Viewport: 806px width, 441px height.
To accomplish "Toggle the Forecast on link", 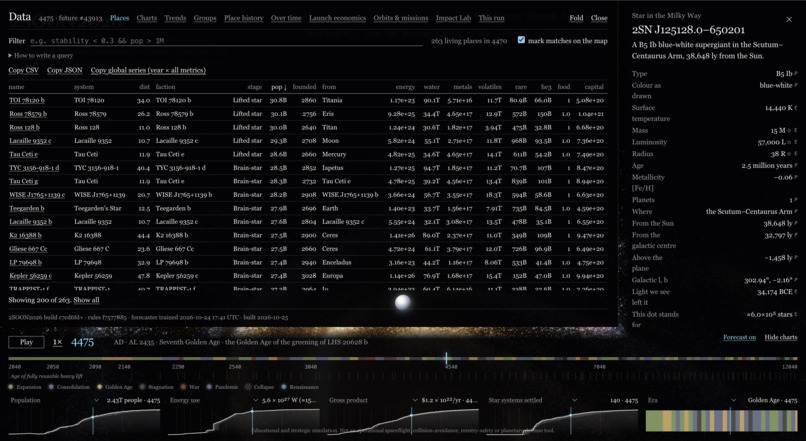I will tap(739, 337).
